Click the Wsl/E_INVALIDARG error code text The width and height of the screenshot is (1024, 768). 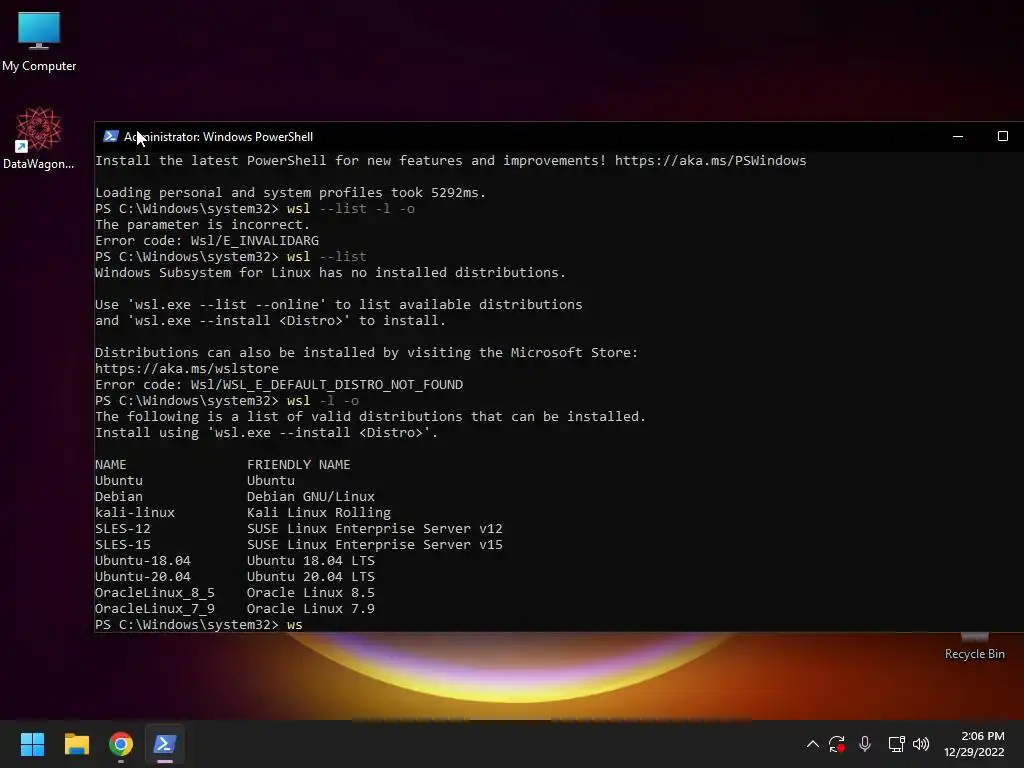coord(255,241)
